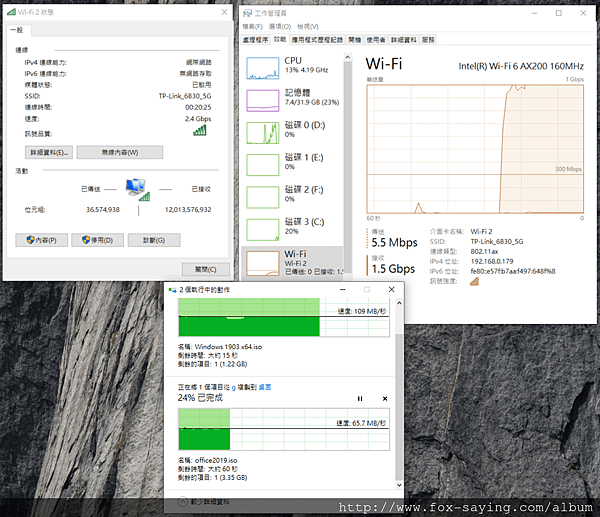Viewport: 600px width, 517px height.
Task: Click the 2.4 Gbps speed value
Action: 198,119
